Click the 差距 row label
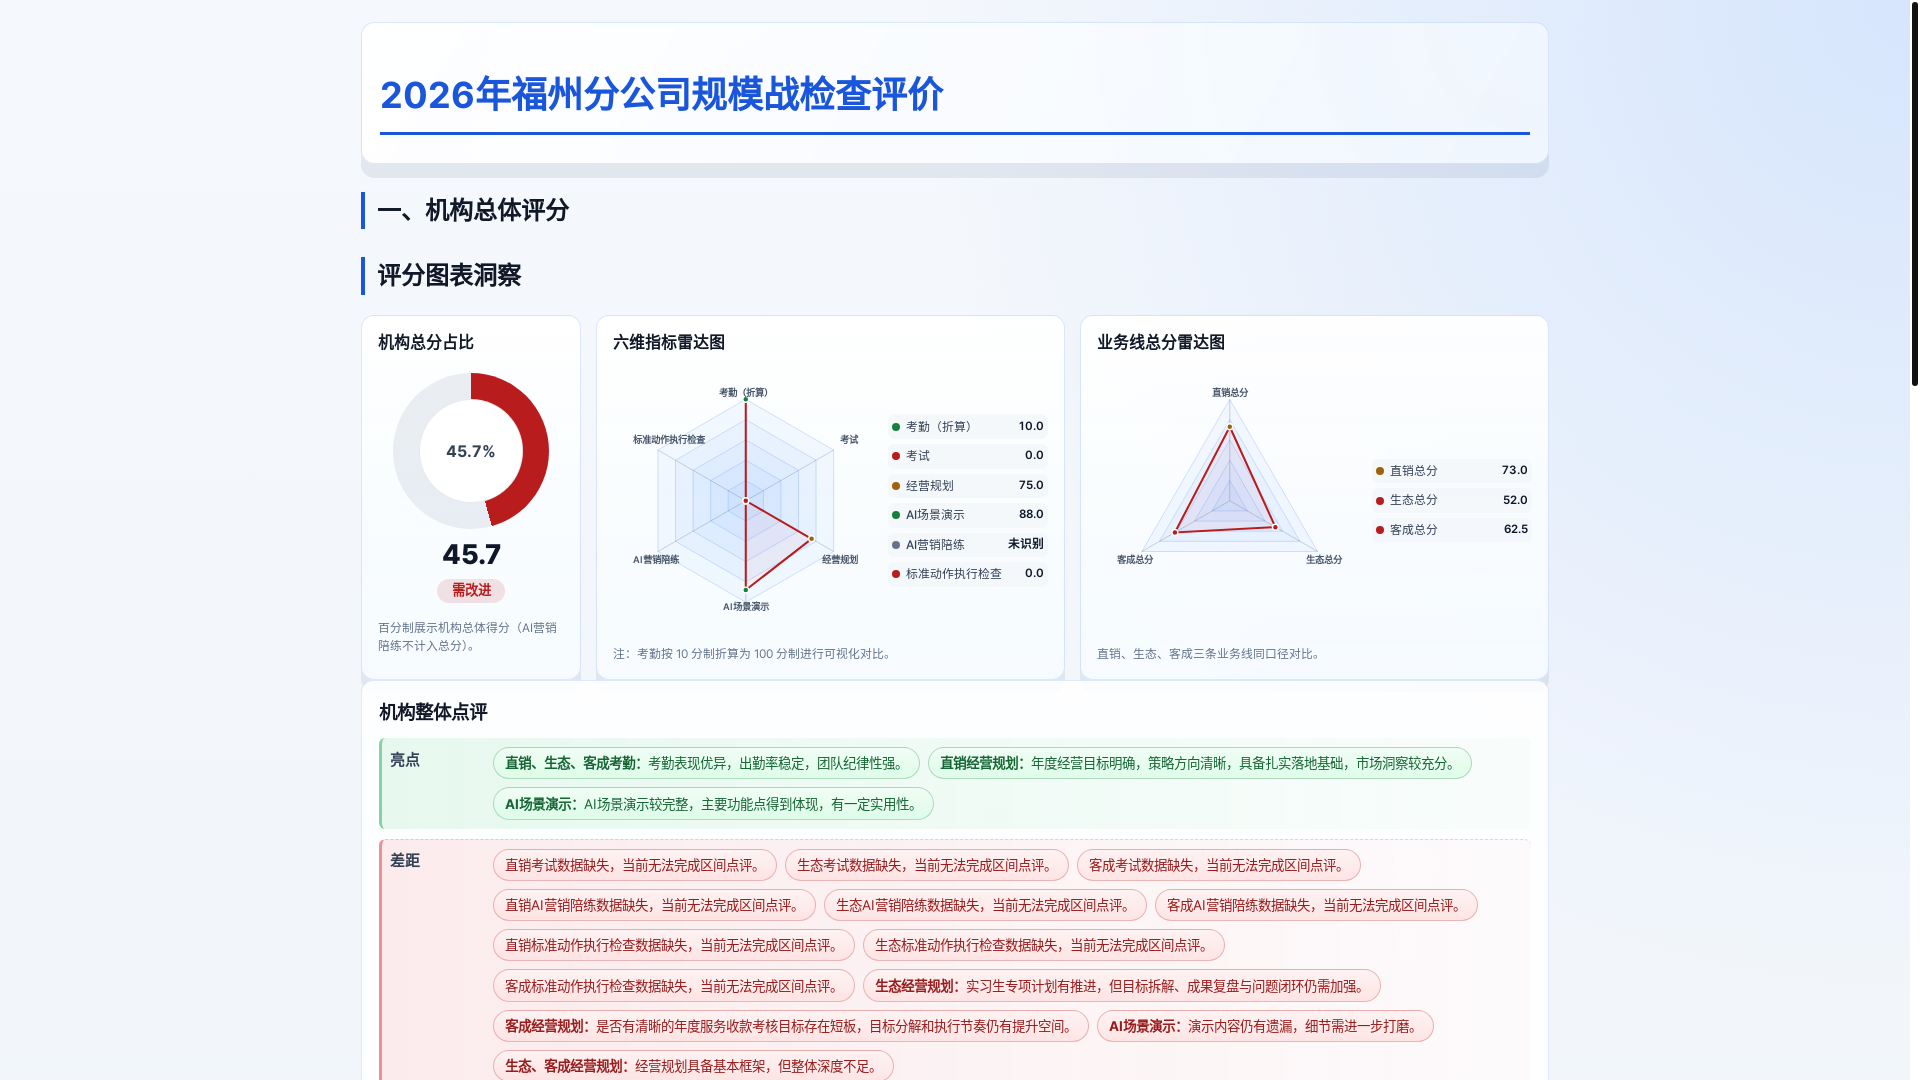This screenshot has height=1080, width=1920. [x=405, y=861]
